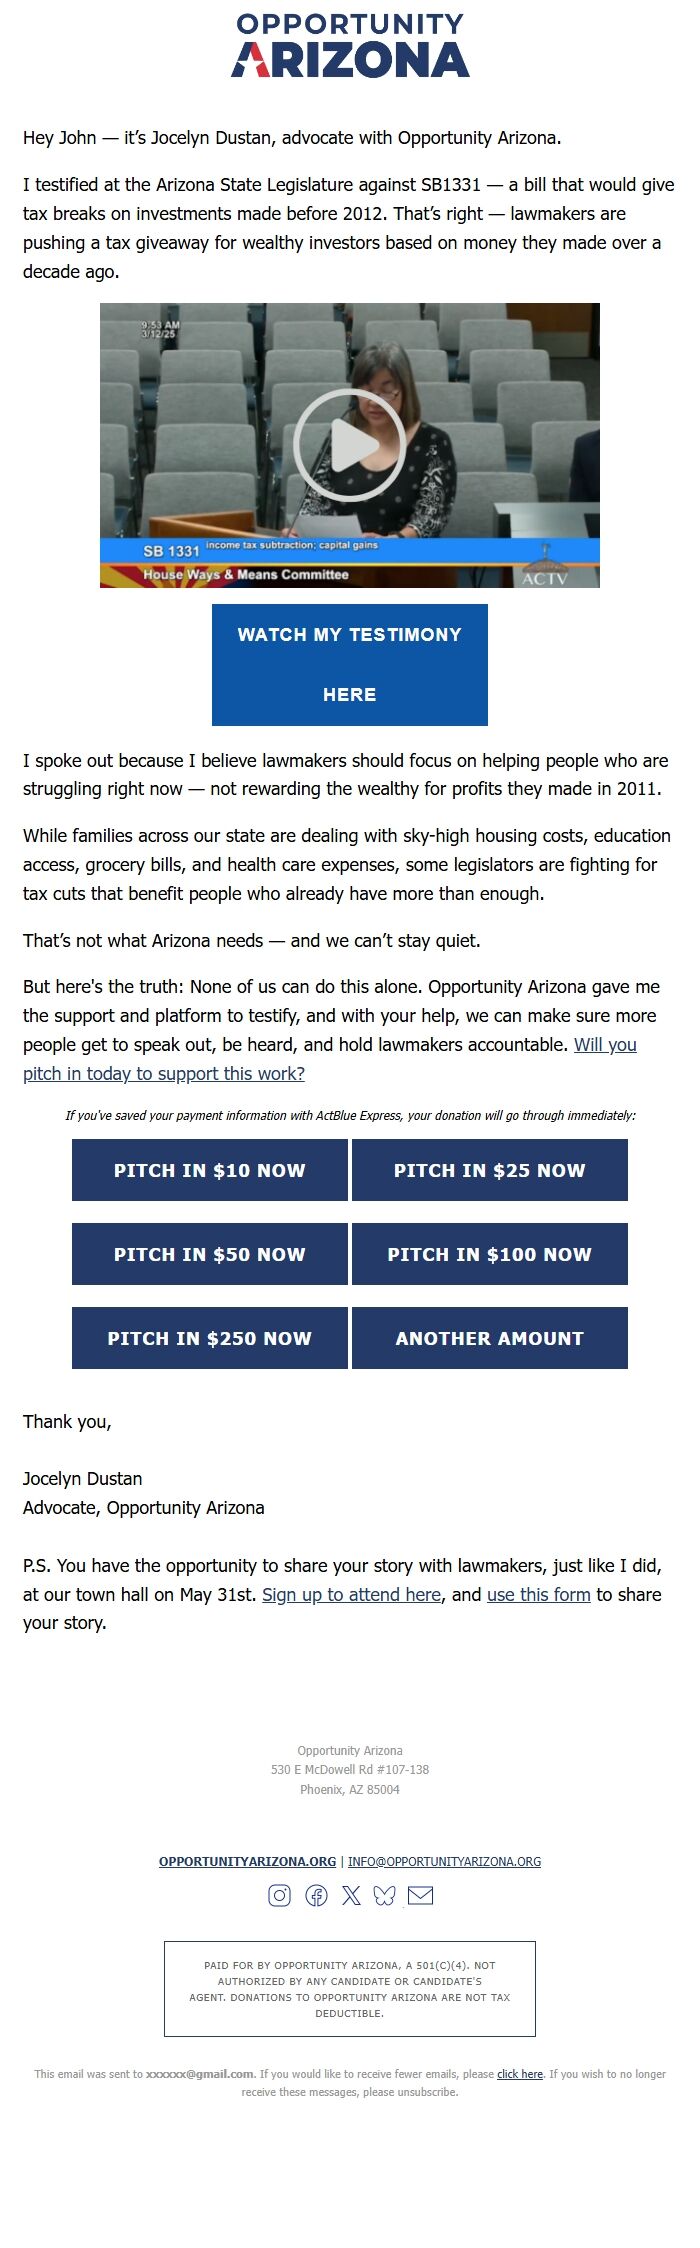Pitch in $25 now
Screen dimensions: 700x2248
tap(489, 1170)
